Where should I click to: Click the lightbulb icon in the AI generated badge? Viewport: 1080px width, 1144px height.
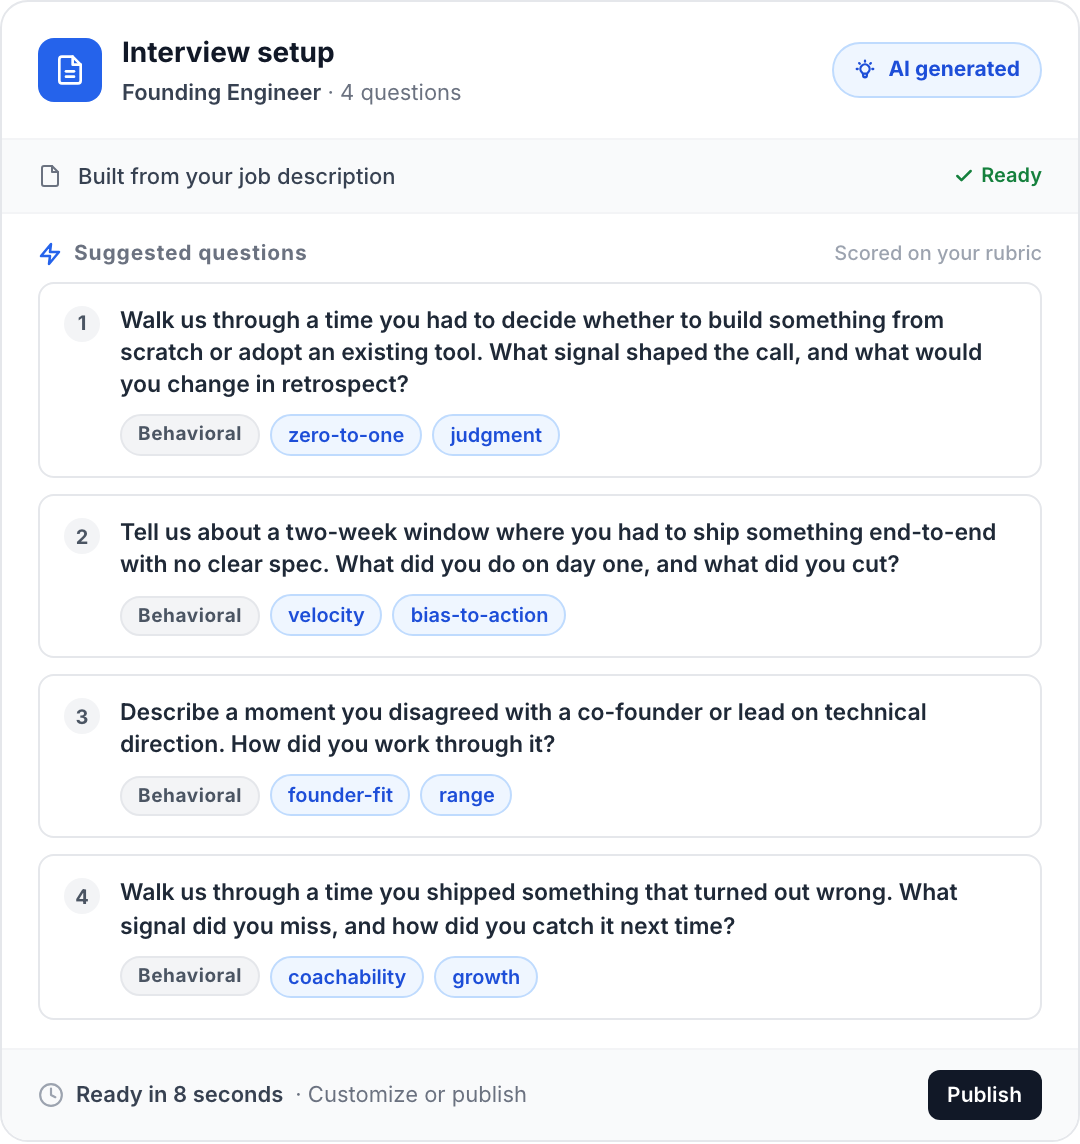[x=866, y=69]
